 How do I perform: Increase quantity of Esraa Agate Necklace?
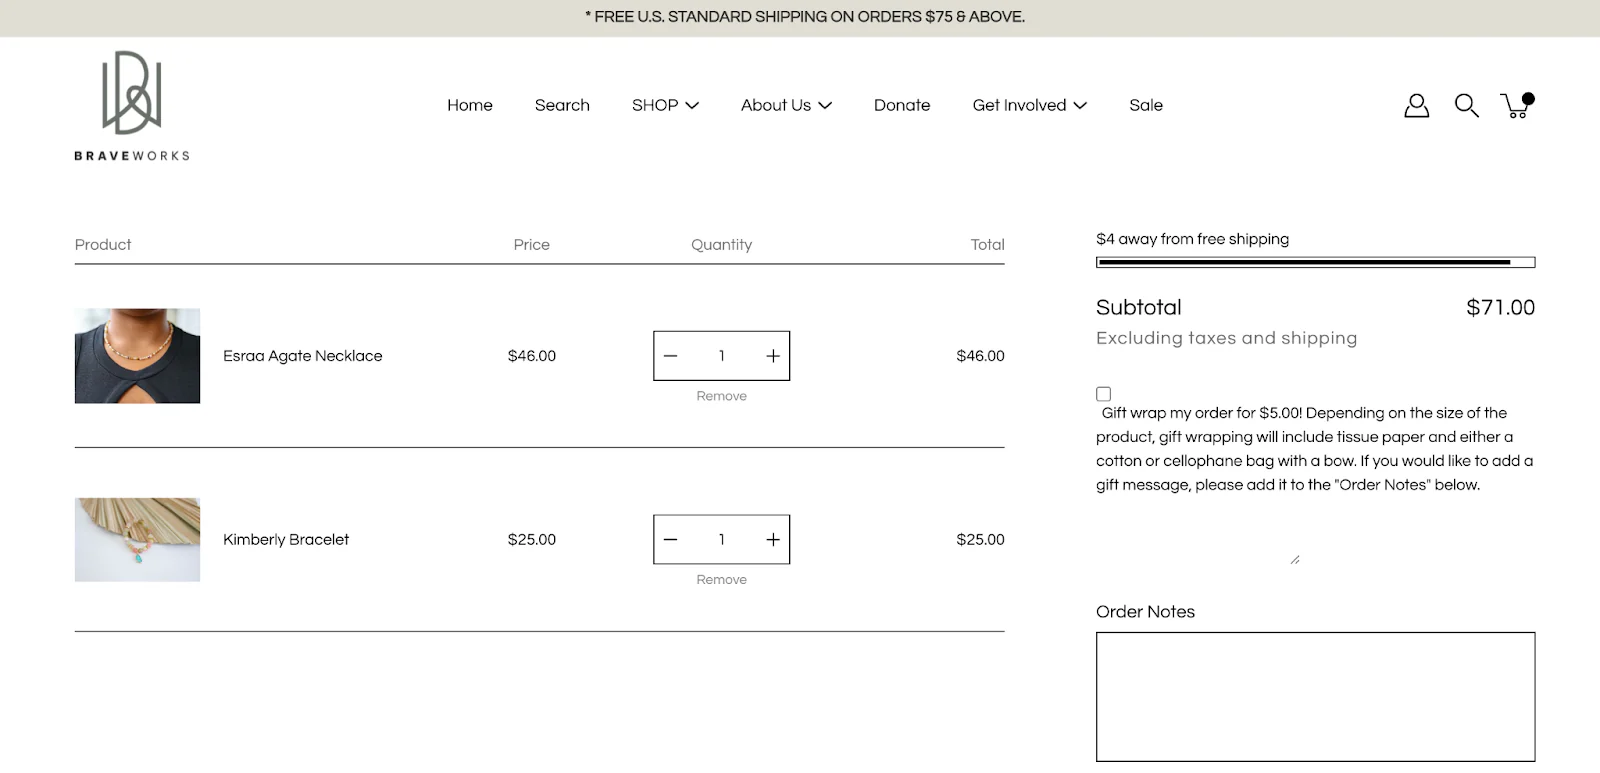point(772,355)
